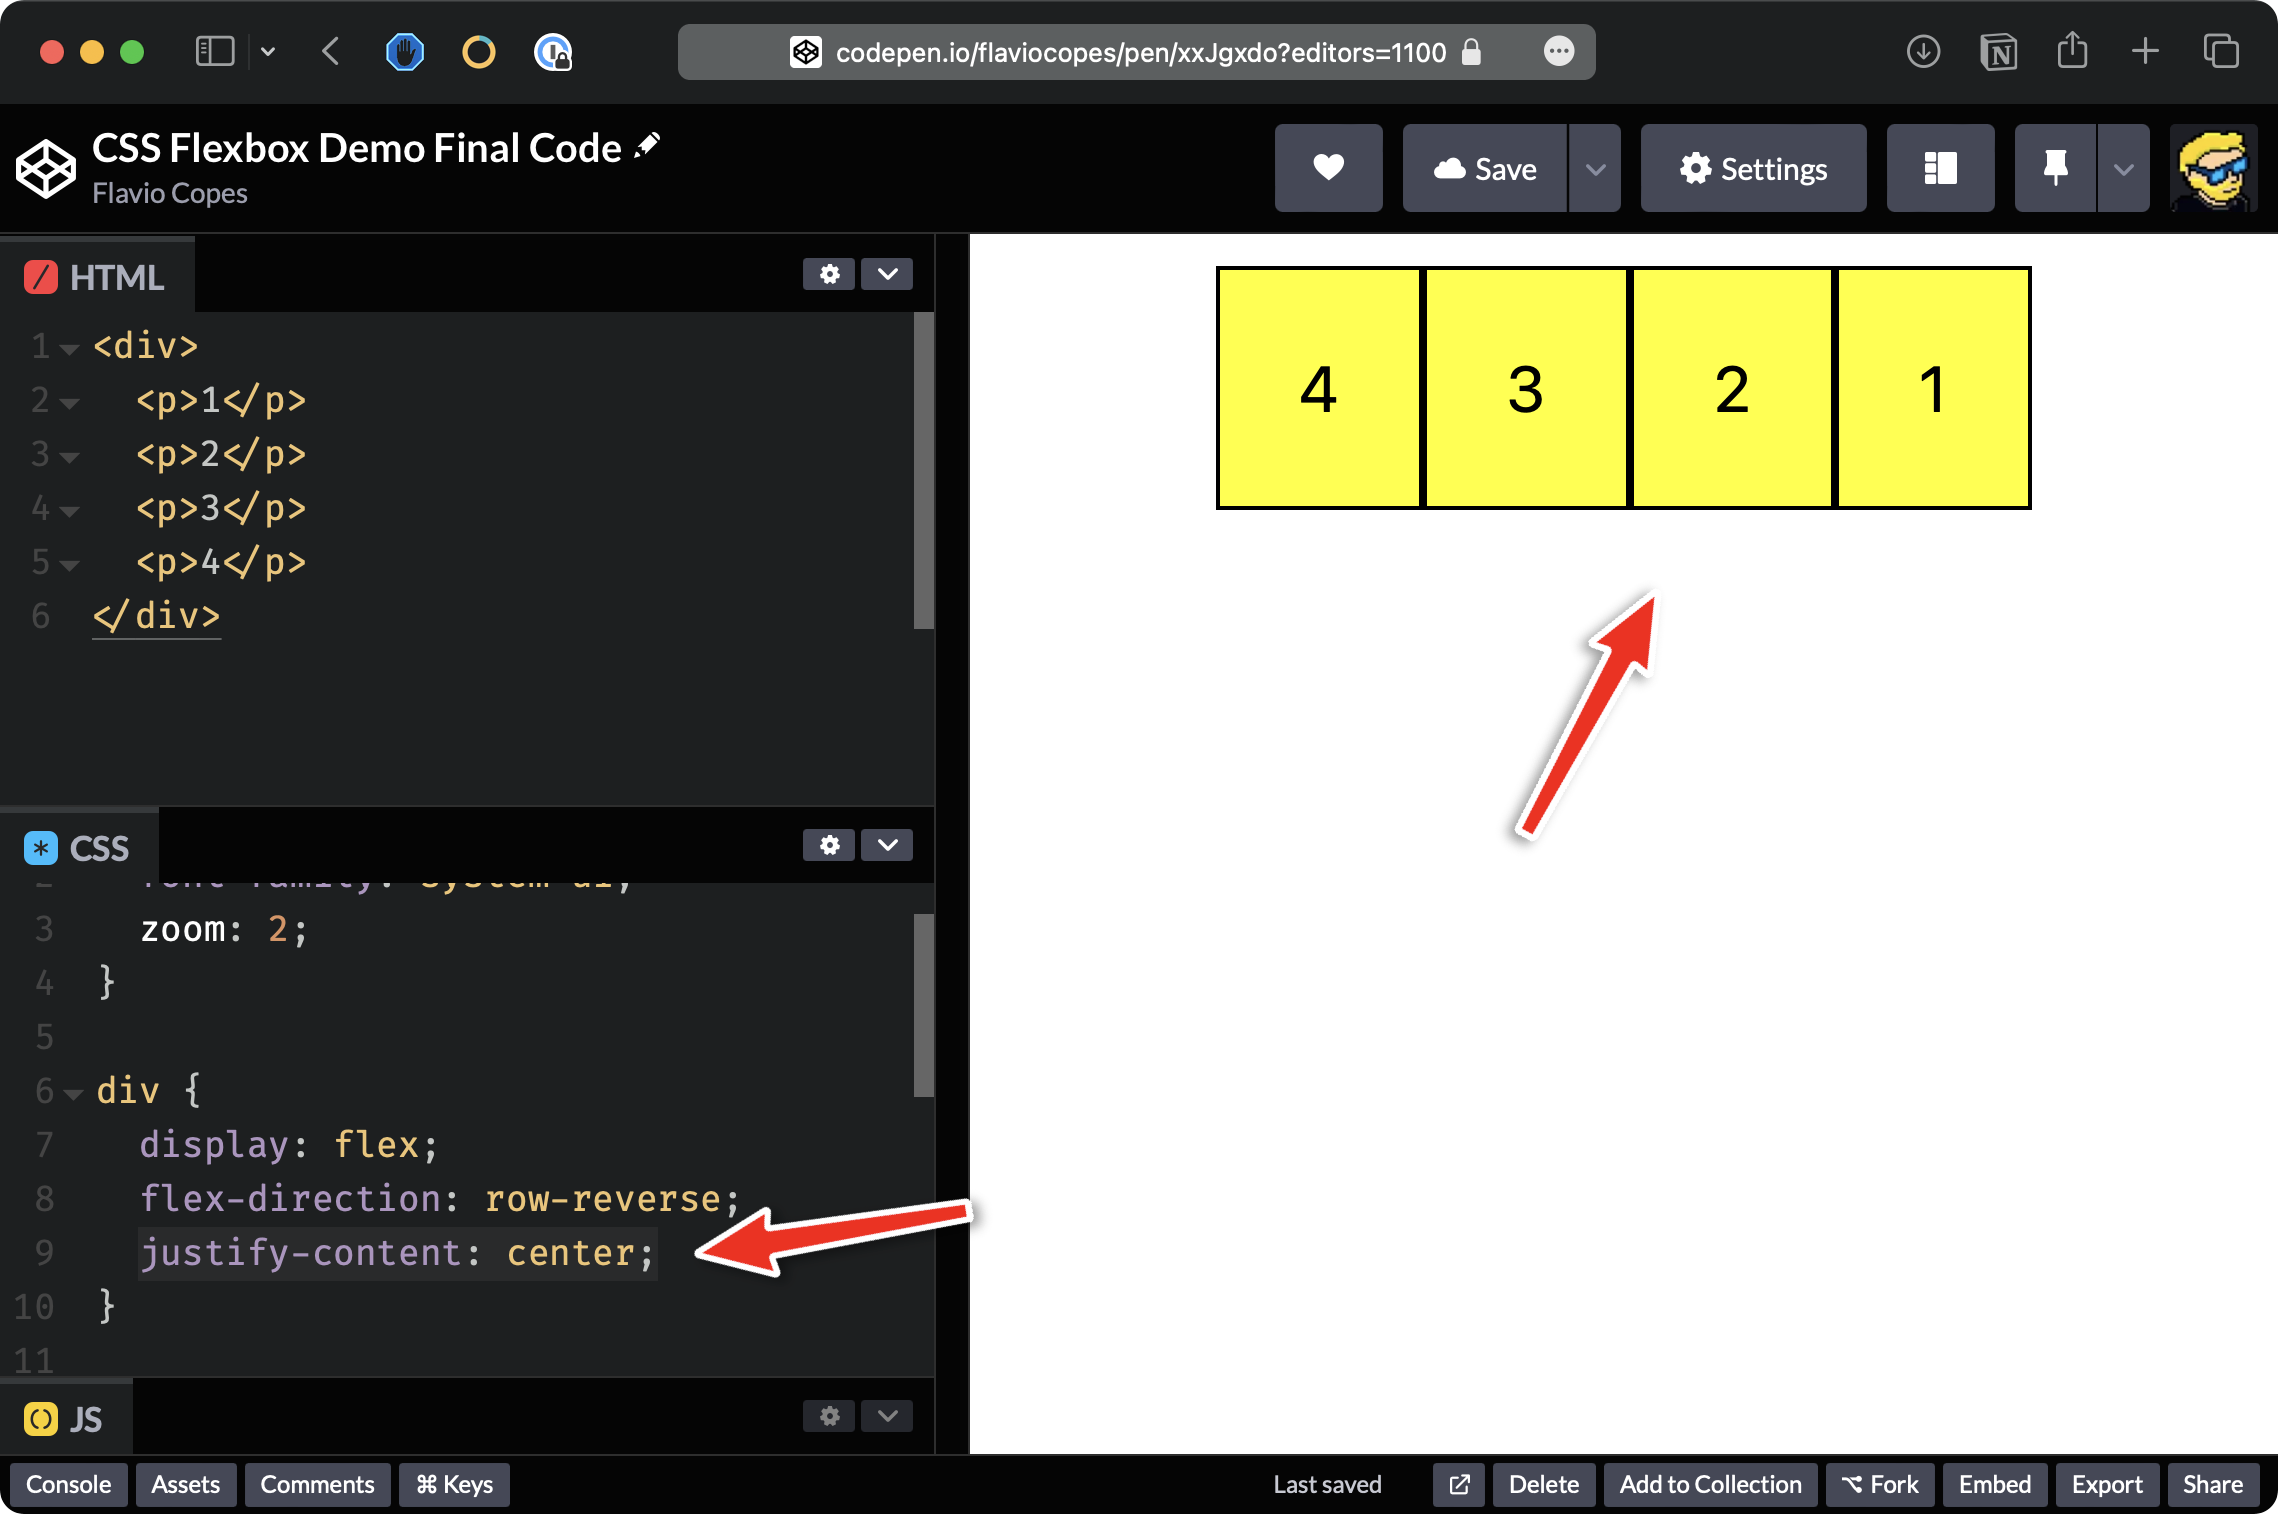Open the pin options dropdown arrow
Viewport: 2278px width, 1514px height.
pyautogui.click(x=2123, y=168)
